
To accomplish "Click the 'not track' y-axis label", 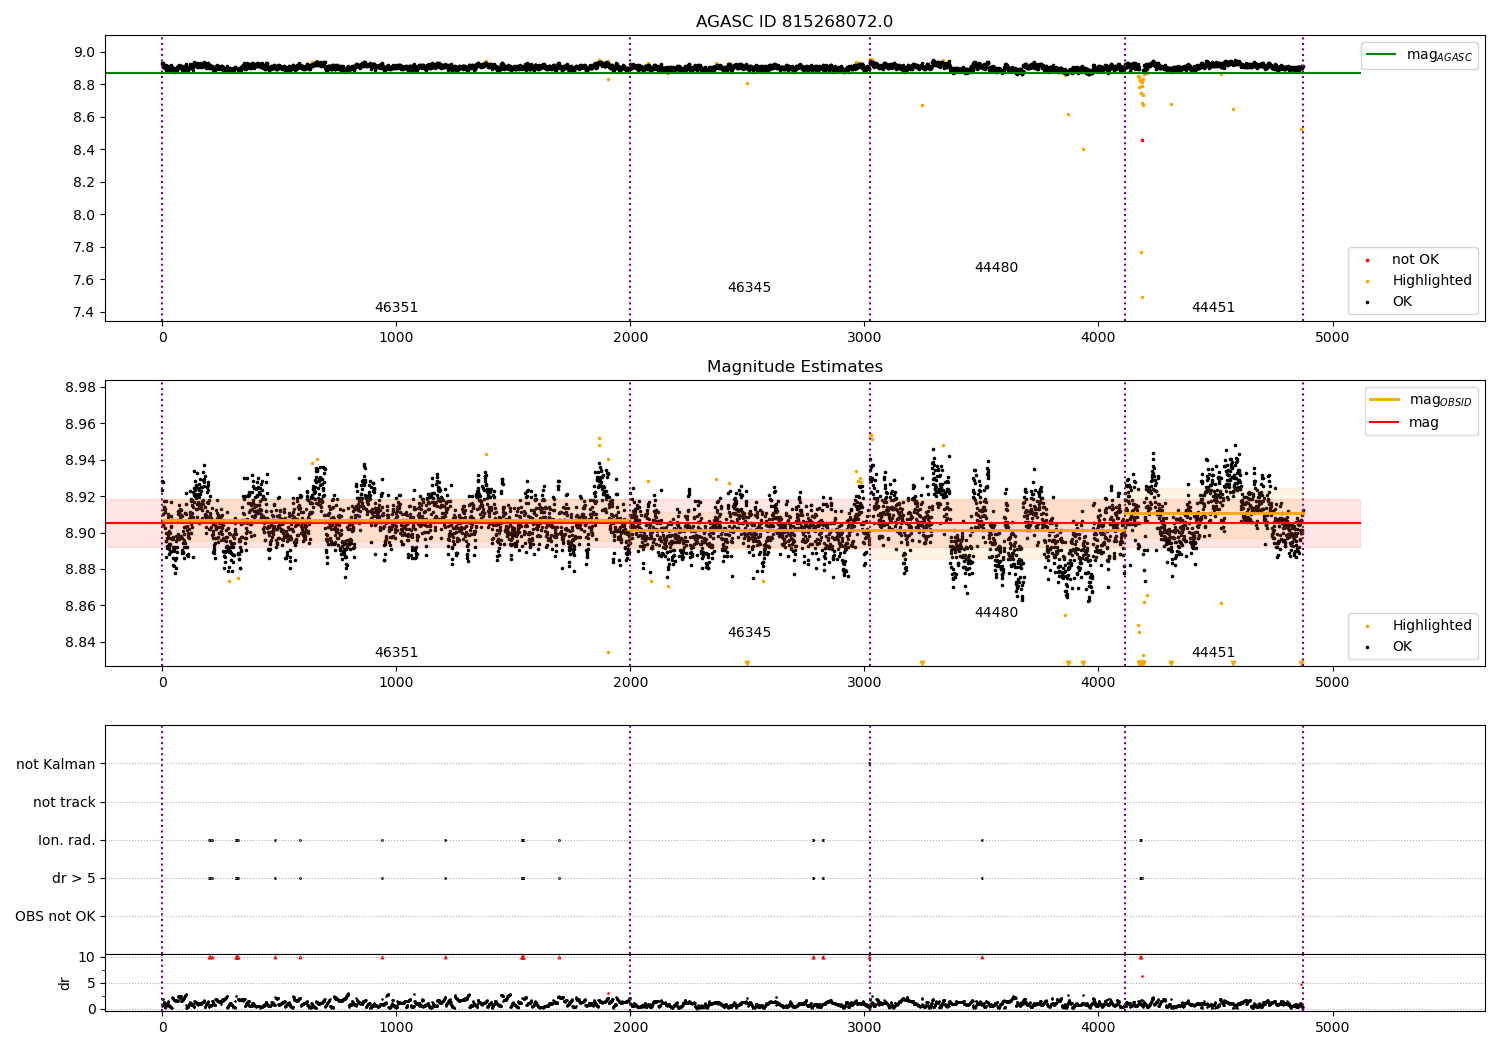I will click(x=64, y=803).
